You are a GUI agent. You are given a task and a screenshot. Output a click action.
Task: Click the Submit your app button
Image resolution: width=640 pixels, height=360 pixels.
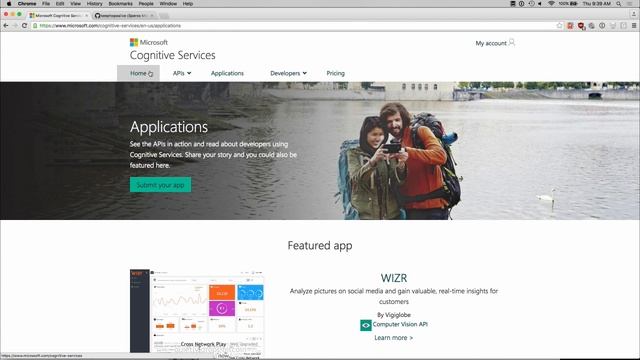[x=160, y=184]
